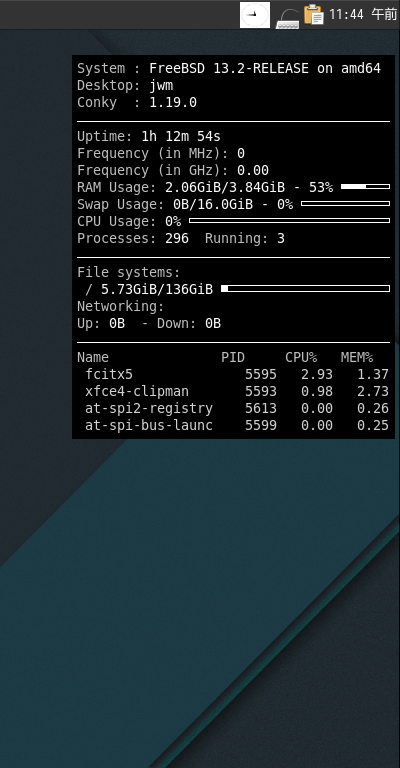Select the xfce4-clipman process name
Image resolution: width=400 pixels, height=768 pixels.
137,391
